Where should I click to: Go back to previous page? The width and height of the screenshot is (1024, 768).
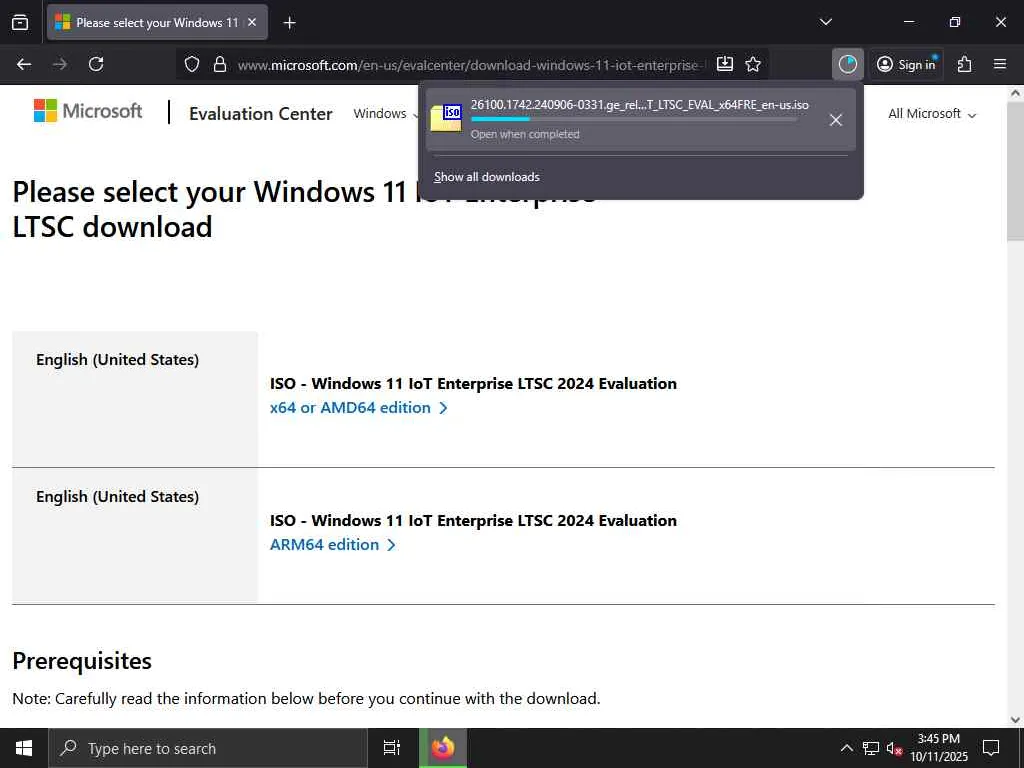pyautogui.click(x=24, y=64)
